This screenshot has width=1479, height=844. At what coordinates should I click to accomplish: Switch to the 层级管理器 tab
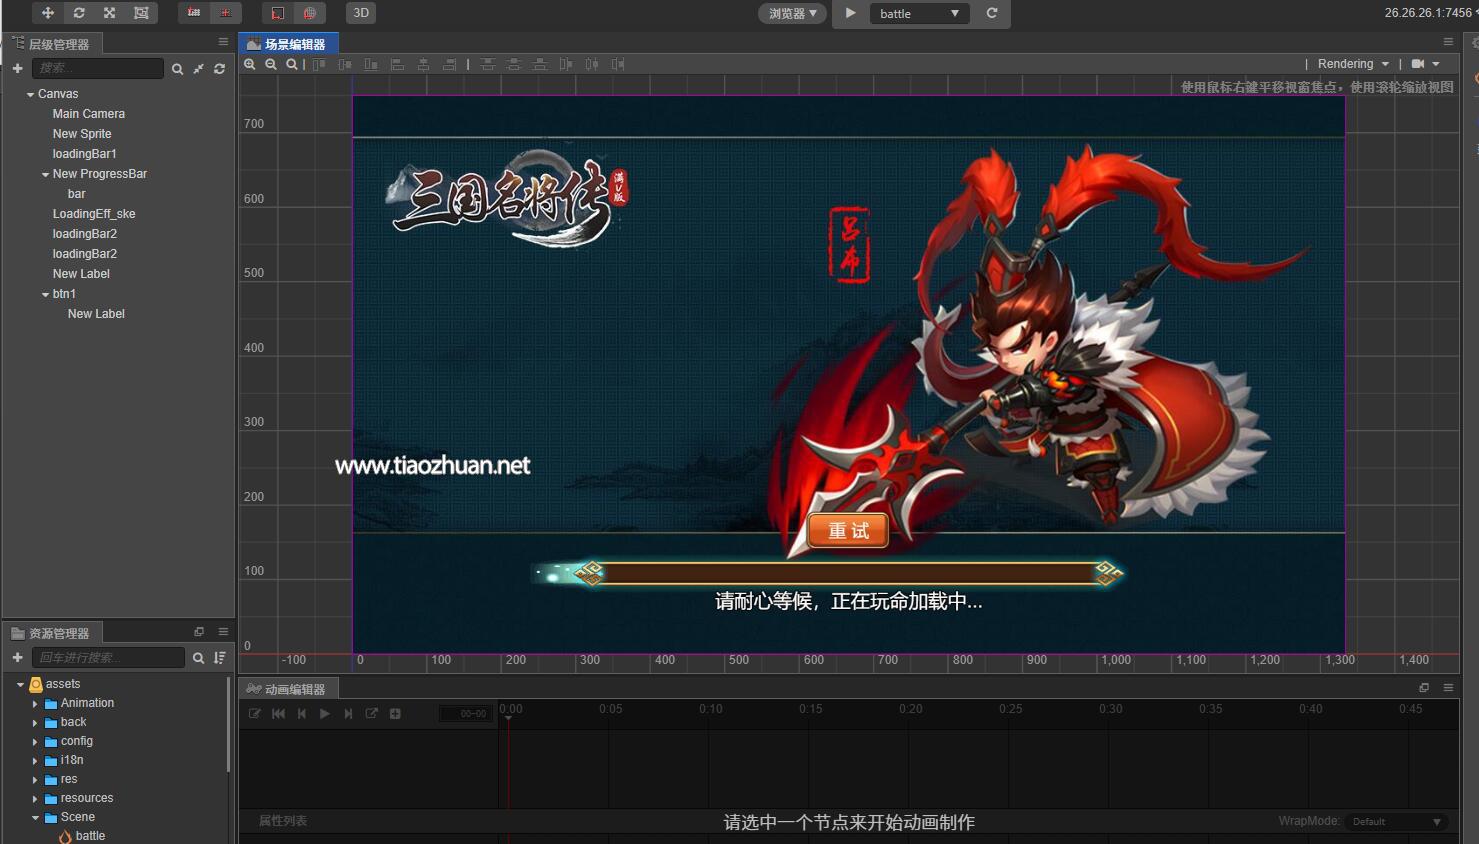point(51,44)
